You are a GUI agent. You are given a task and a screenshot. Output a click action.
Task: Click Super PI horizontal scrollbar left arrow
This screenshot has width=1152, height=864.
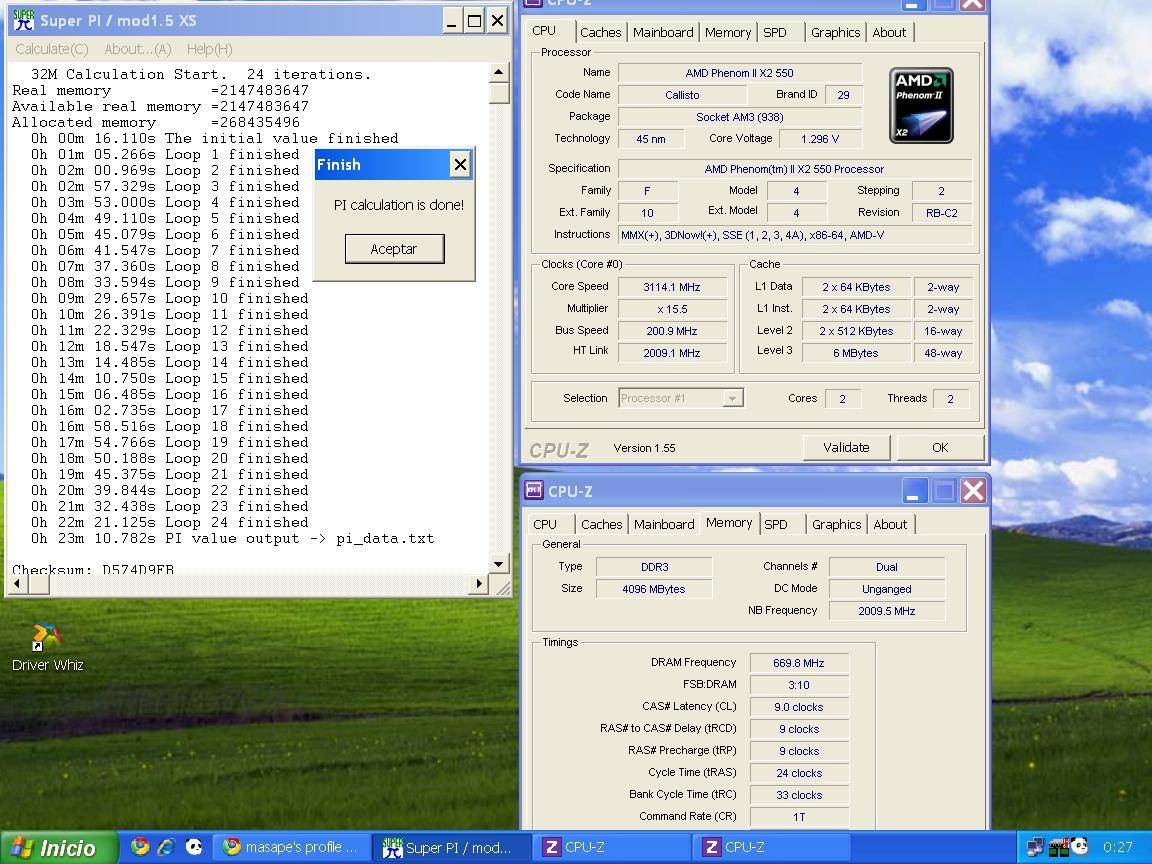point(18,584)
